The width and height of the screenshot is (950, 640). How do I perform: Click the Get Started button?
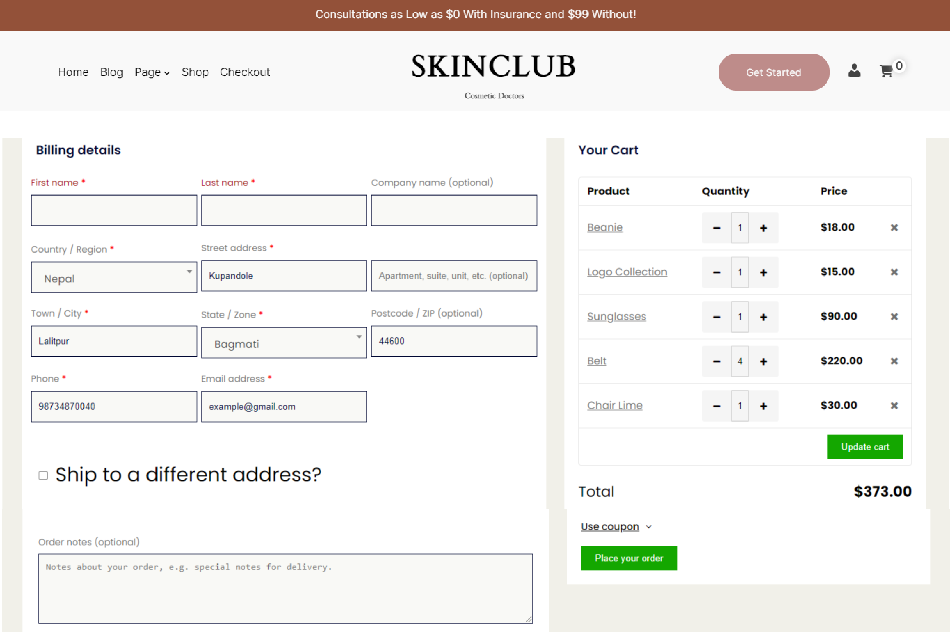(773, 72)
